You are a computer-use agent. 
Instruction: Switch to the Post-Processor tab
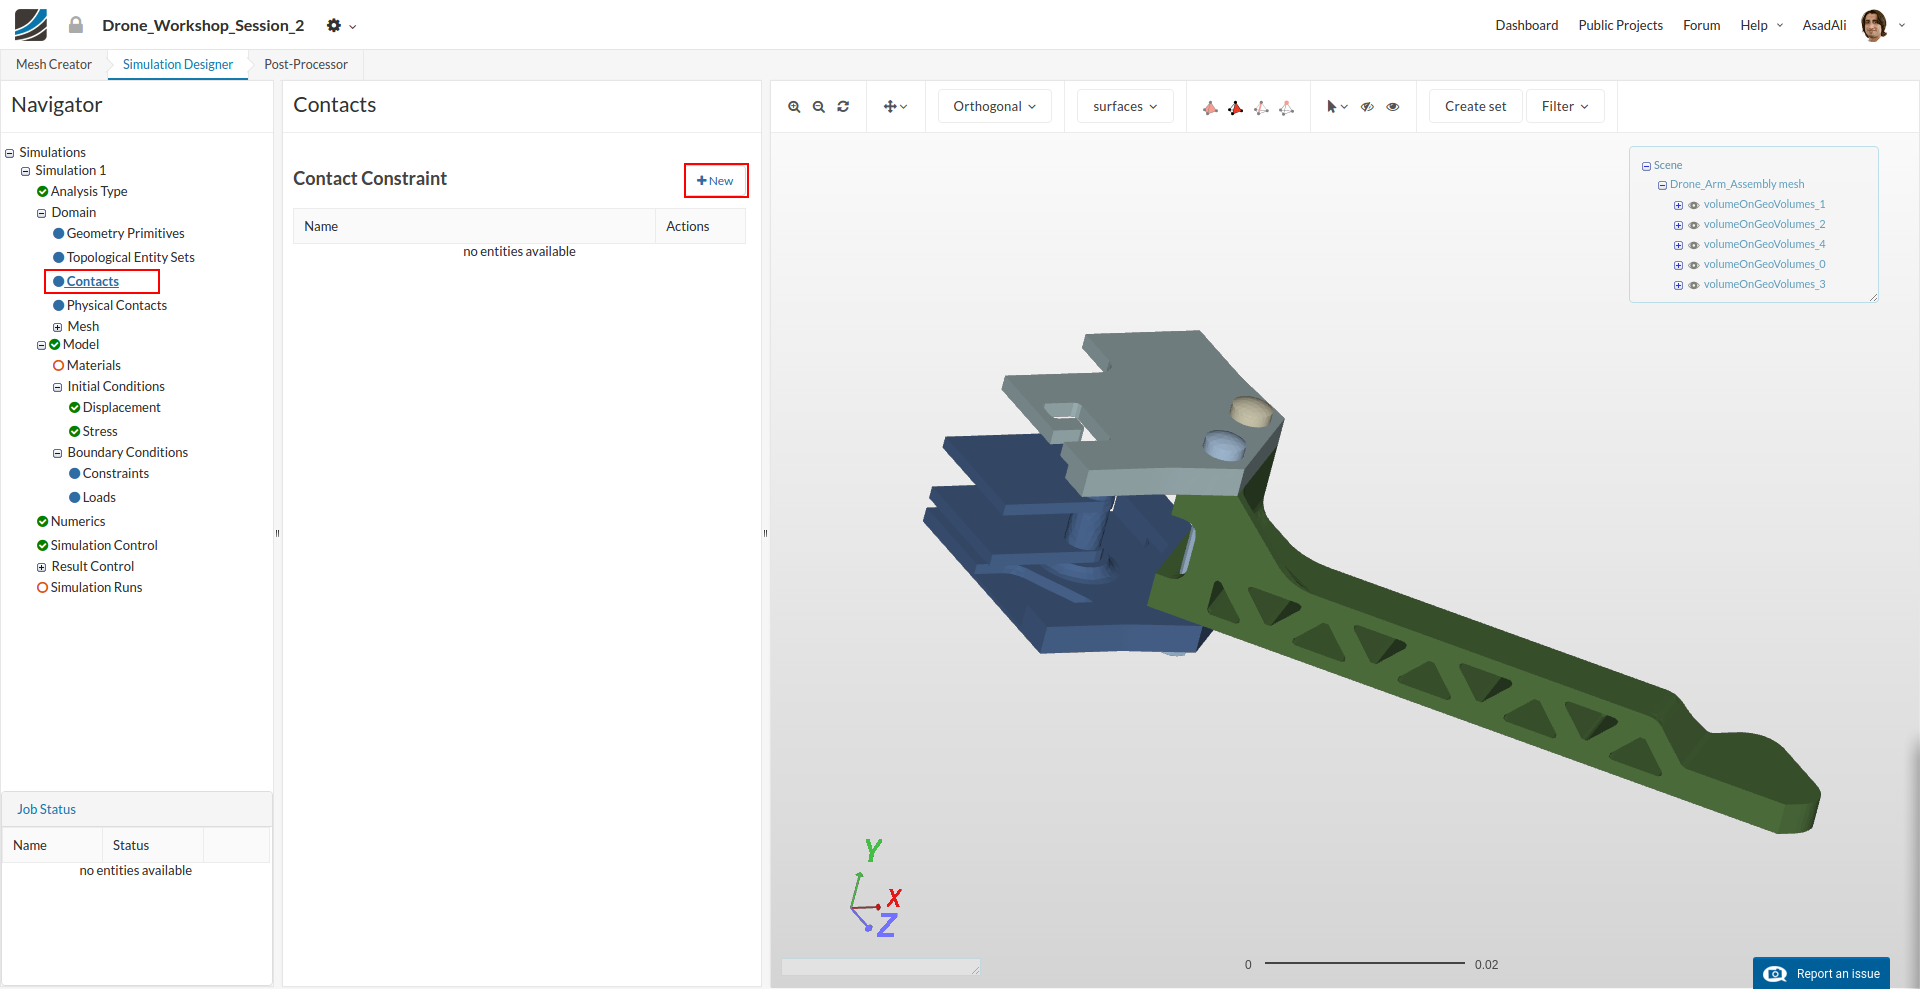305,65
